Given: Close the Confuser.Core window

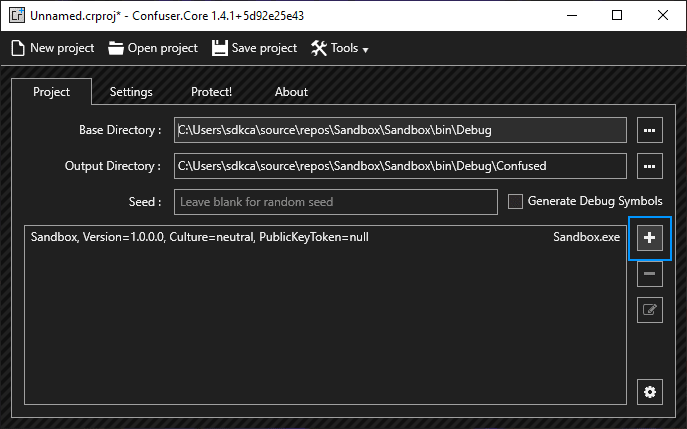Looking at the screenshot, I should (x=663, y=16).
